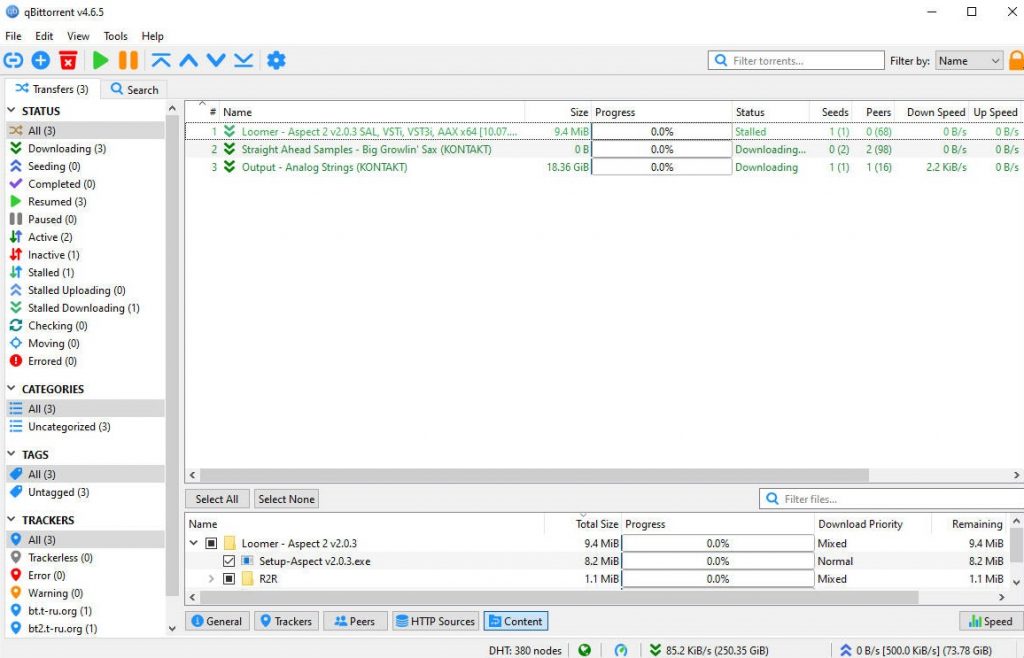Move torrent to bottom of queue
Viewport: 1024px width, 658px height.
pyautogui.click(x=244, y=61)
